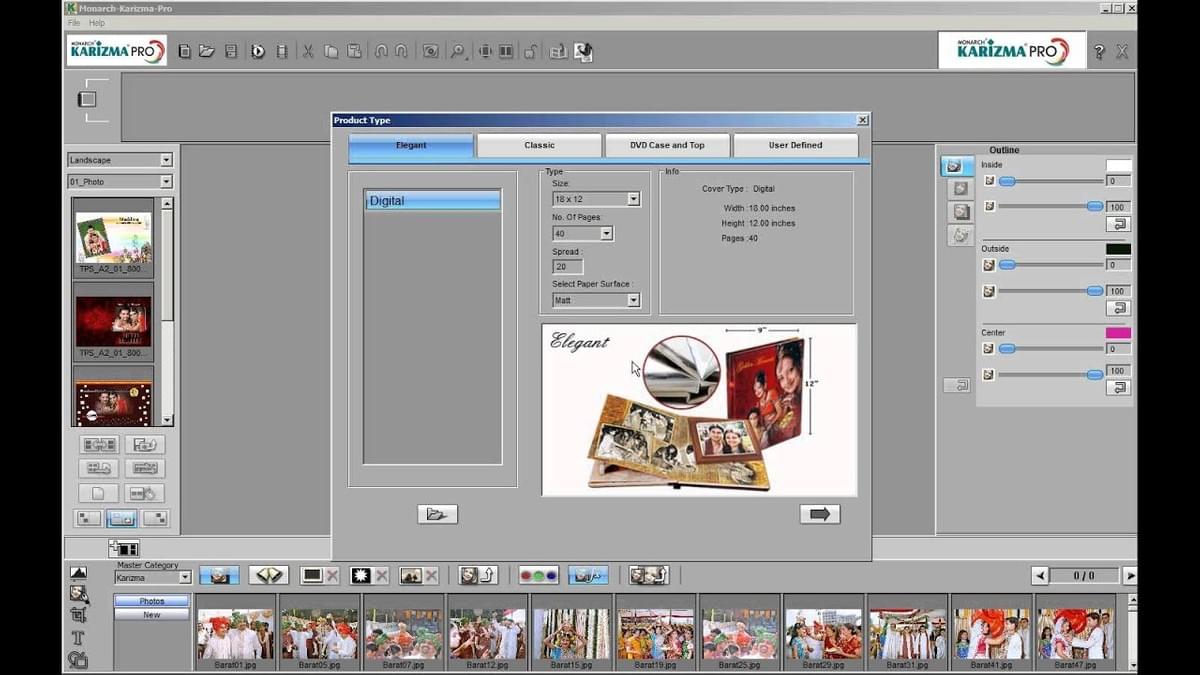Viewport: 1200px width, 675px height.
Task: Open the Select Paper Surface dropdown
Action: tap(633, 300)
